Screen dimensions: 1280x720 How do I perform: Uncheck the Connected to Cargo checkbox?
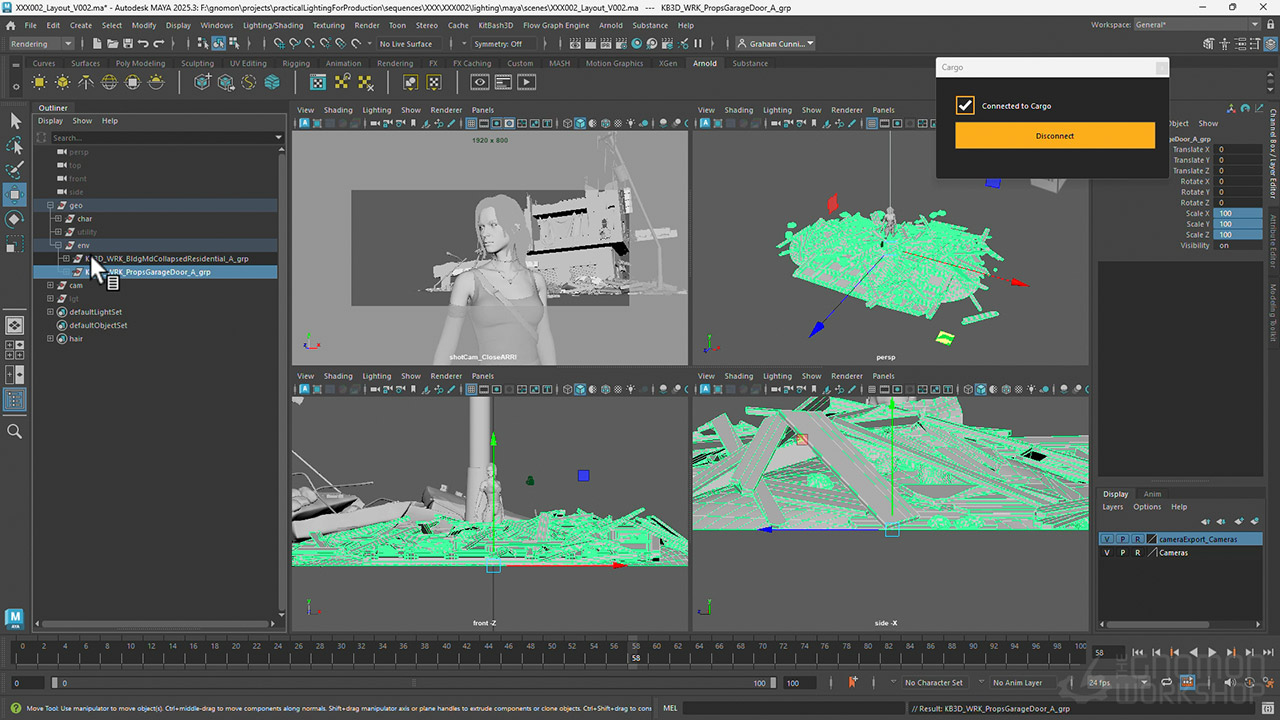[x=965, y=106]
